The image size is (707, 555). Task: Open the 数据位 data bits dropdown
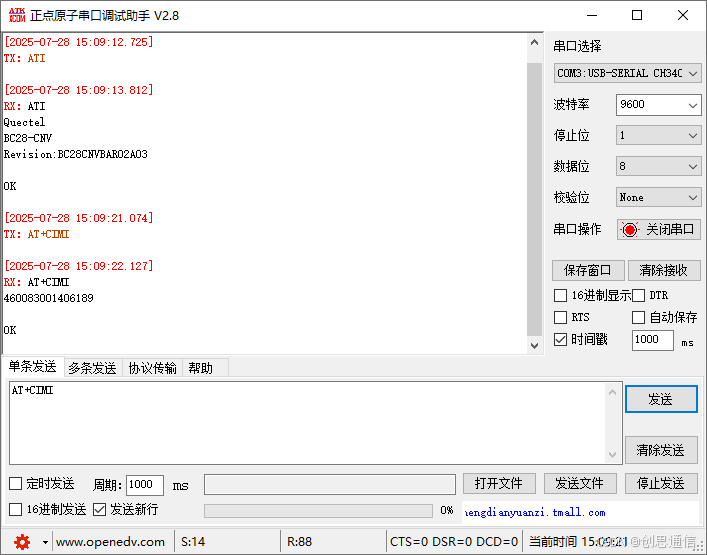(x=658, y=166)
